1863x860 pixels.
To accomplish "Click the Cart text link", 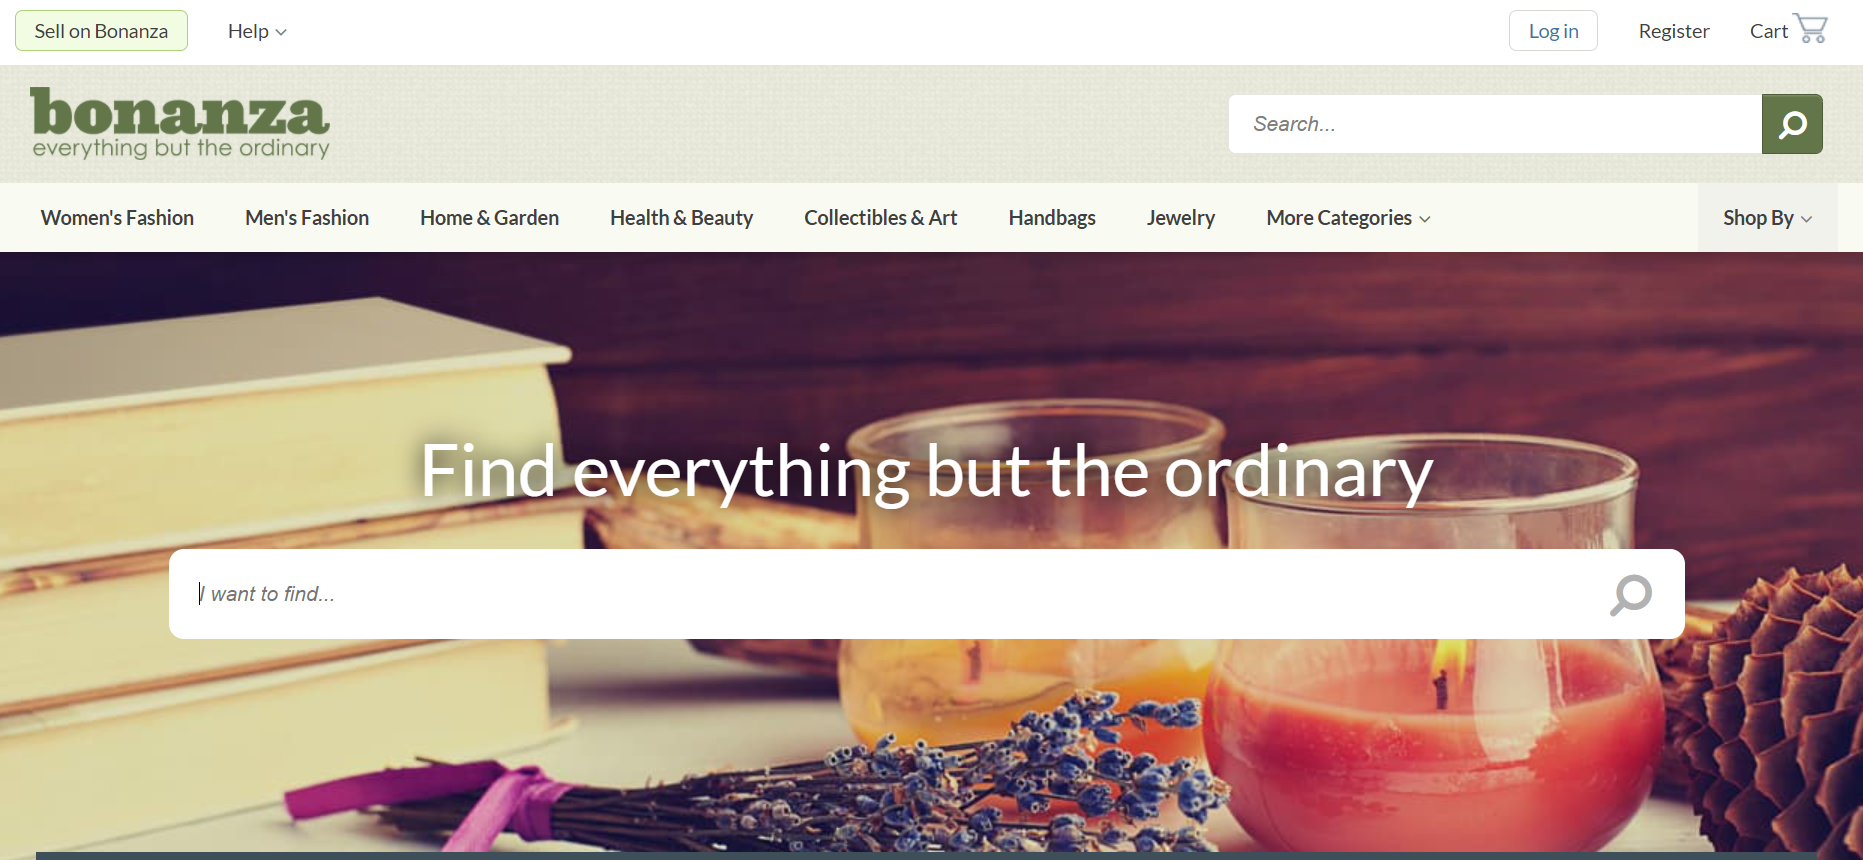I will (x=1768, y=31).
